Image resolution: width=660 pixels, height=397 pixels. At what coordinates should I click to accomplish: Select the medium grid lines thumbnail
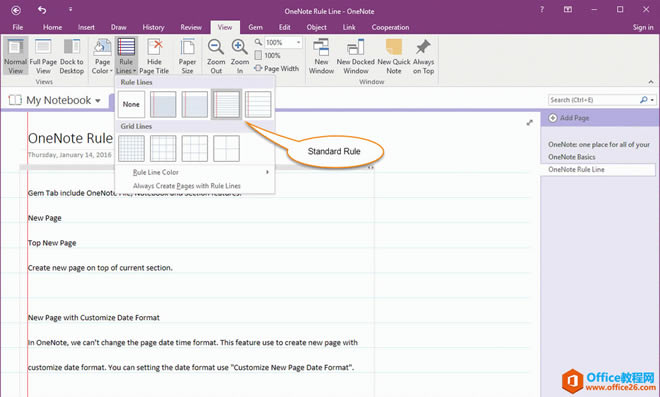[163, 148]
